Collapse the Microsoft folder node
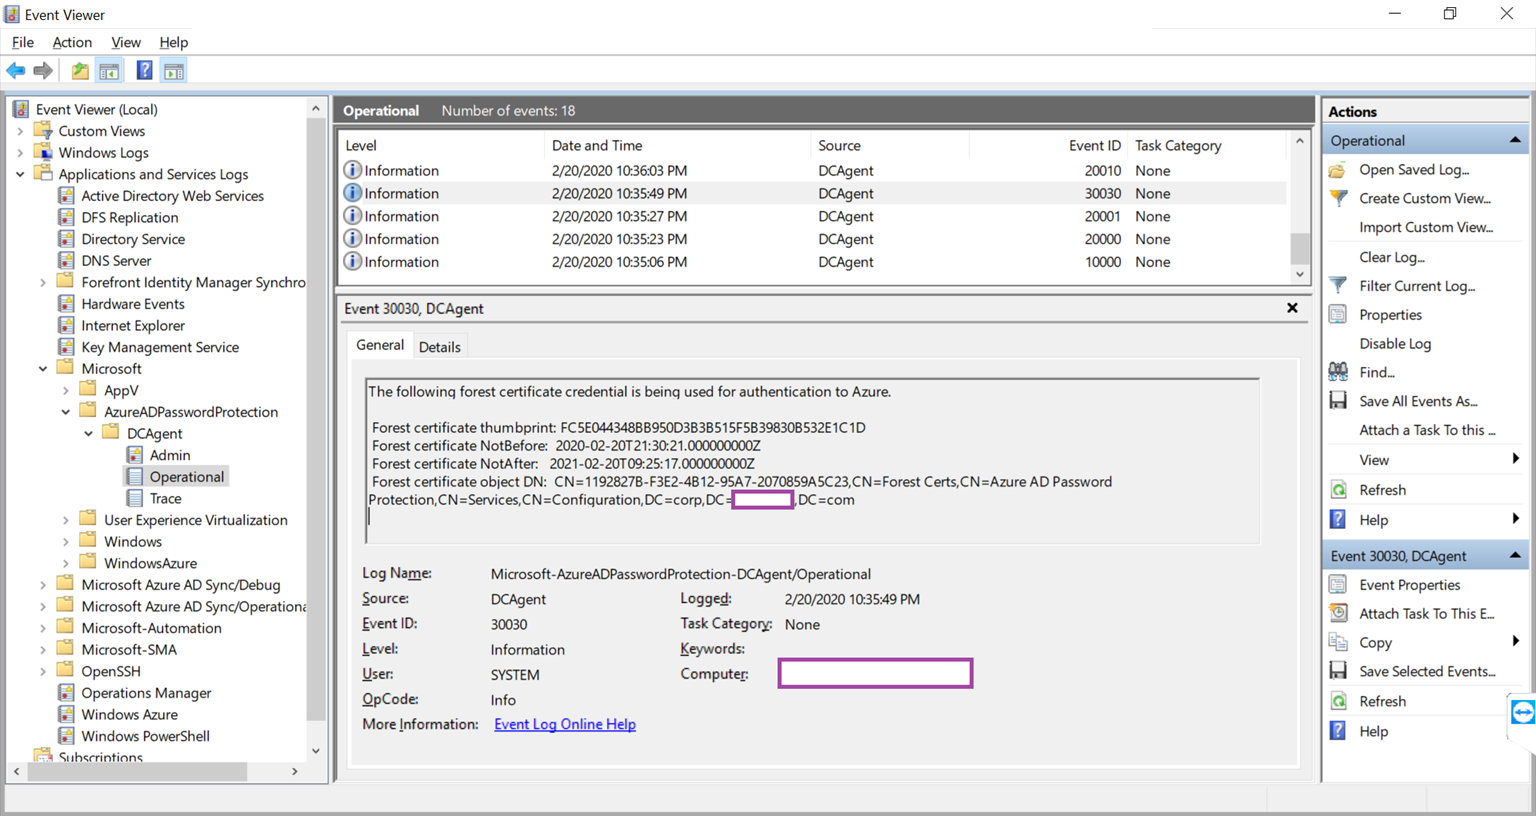The image size is (1536, 816). [x=43, y=369]
